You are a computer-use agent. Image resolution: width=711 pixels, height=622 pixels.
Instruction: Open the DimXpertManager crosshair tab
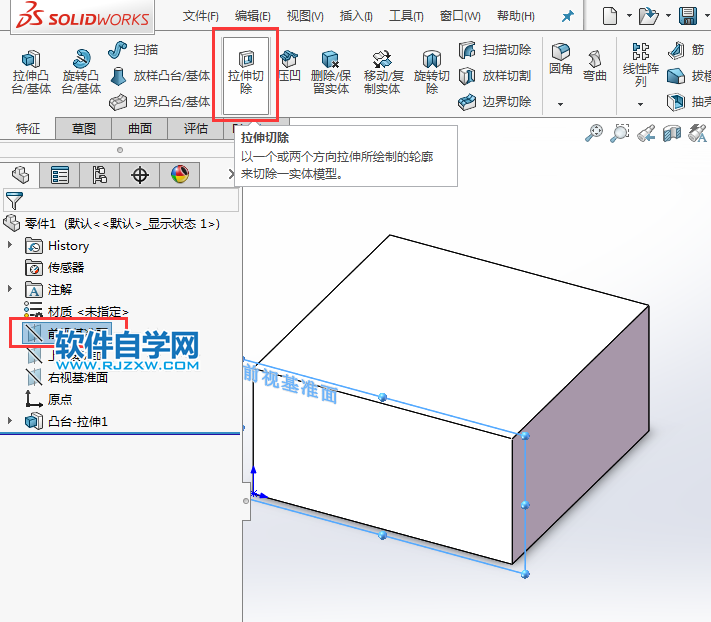point(140,175)
